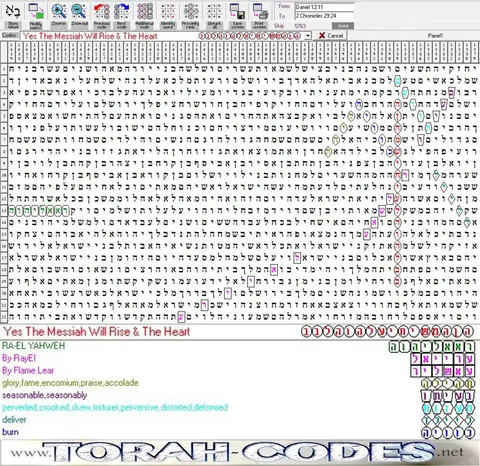The width and height of the screenshot is (480, 466).
Task: Click green boxed Hebrew letters beside RA-EL YAHWEH
Action: (432, 347)
